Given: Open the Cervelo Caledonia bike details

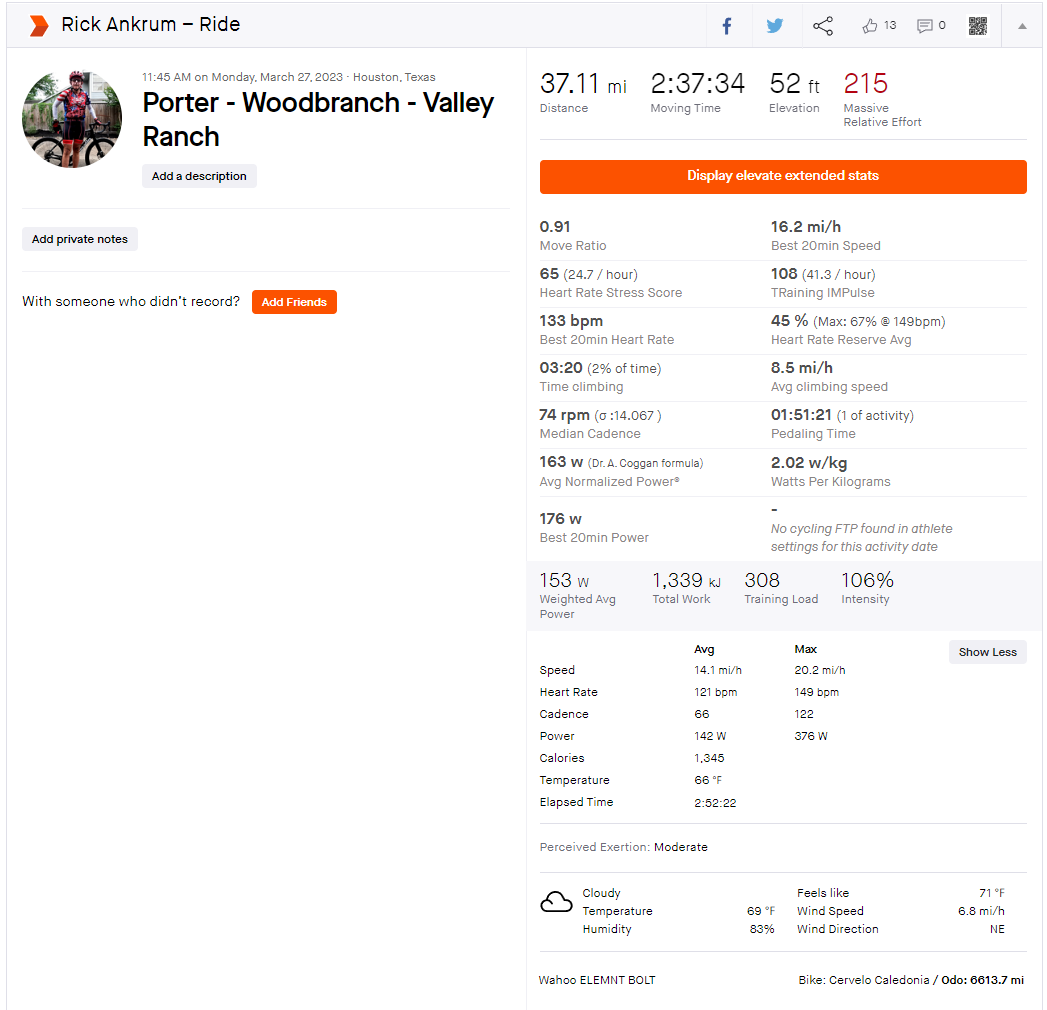Looking at the screenshot, I should tap(879, 980).
